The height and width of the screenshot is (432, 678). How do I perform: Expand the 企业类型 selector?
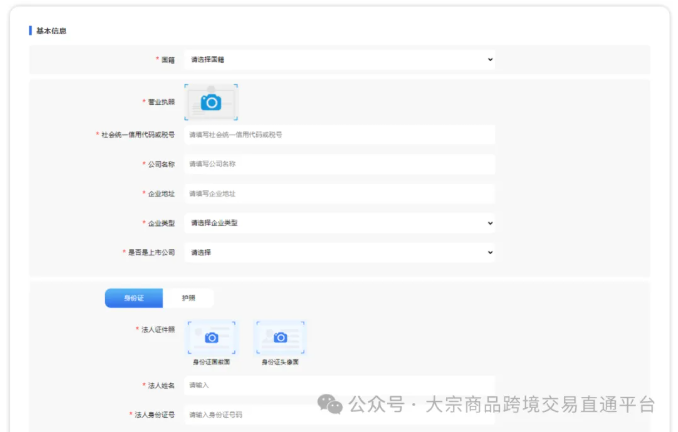(339, 223)
